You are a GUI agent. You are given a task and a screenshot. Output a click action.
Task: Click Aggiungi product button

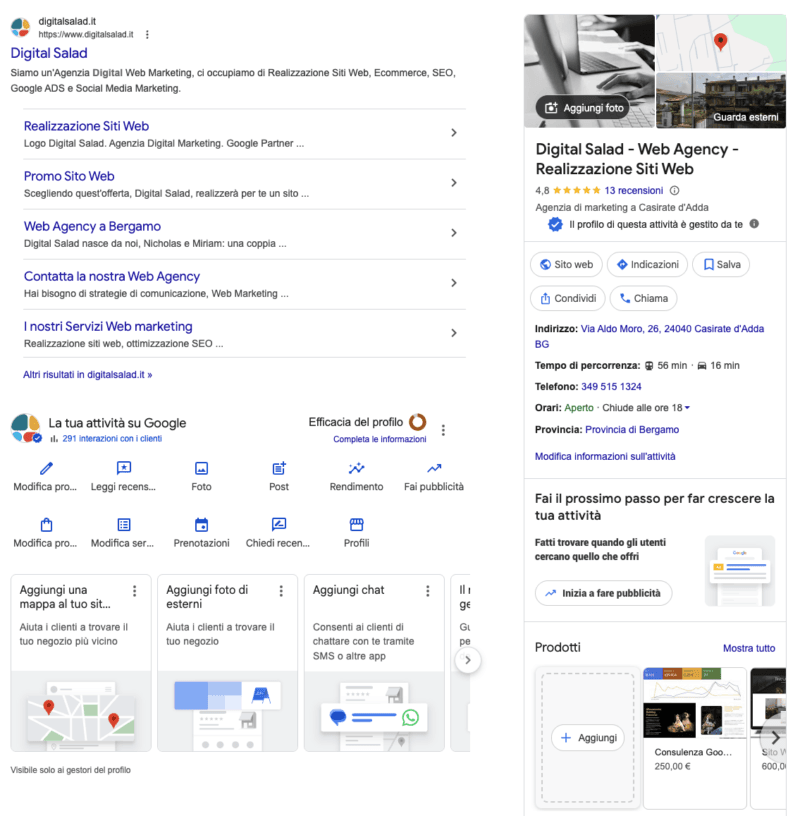pos(588,737)
